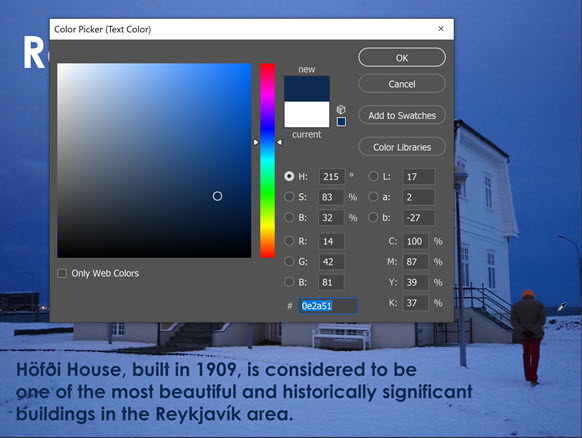Click the web-safe color swatch below the cube

pyautogui.click(x=341, y=122)
